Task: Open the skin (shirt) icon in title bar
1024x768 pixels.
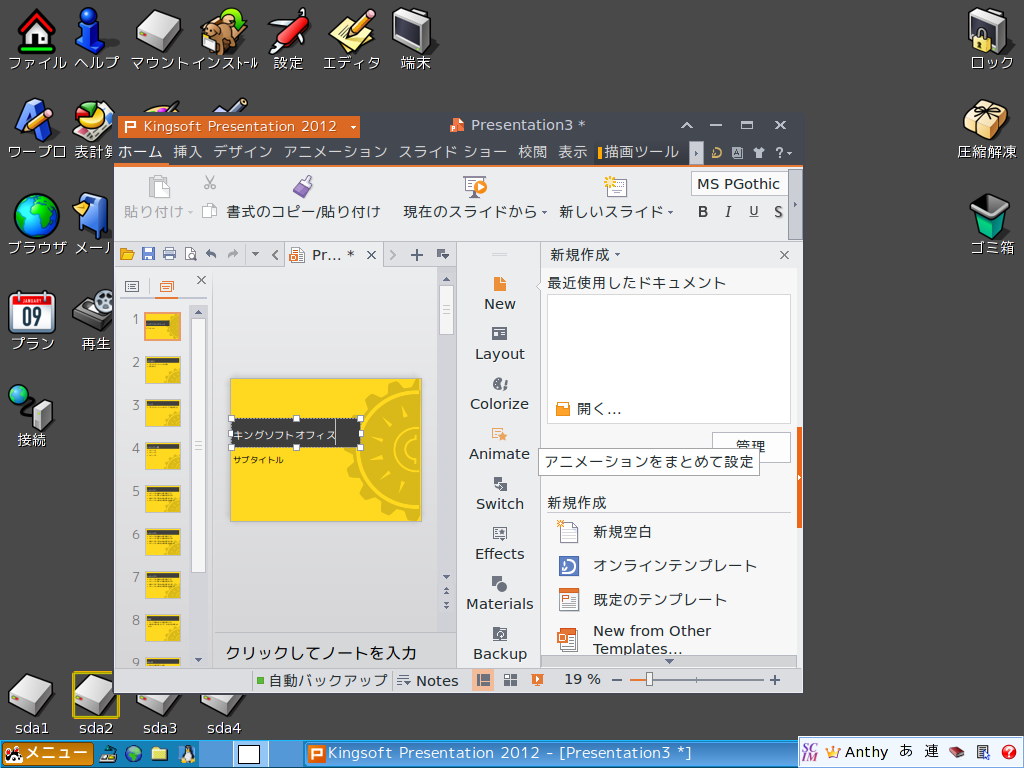Action: pyautogui.click(x=758, y=153)
